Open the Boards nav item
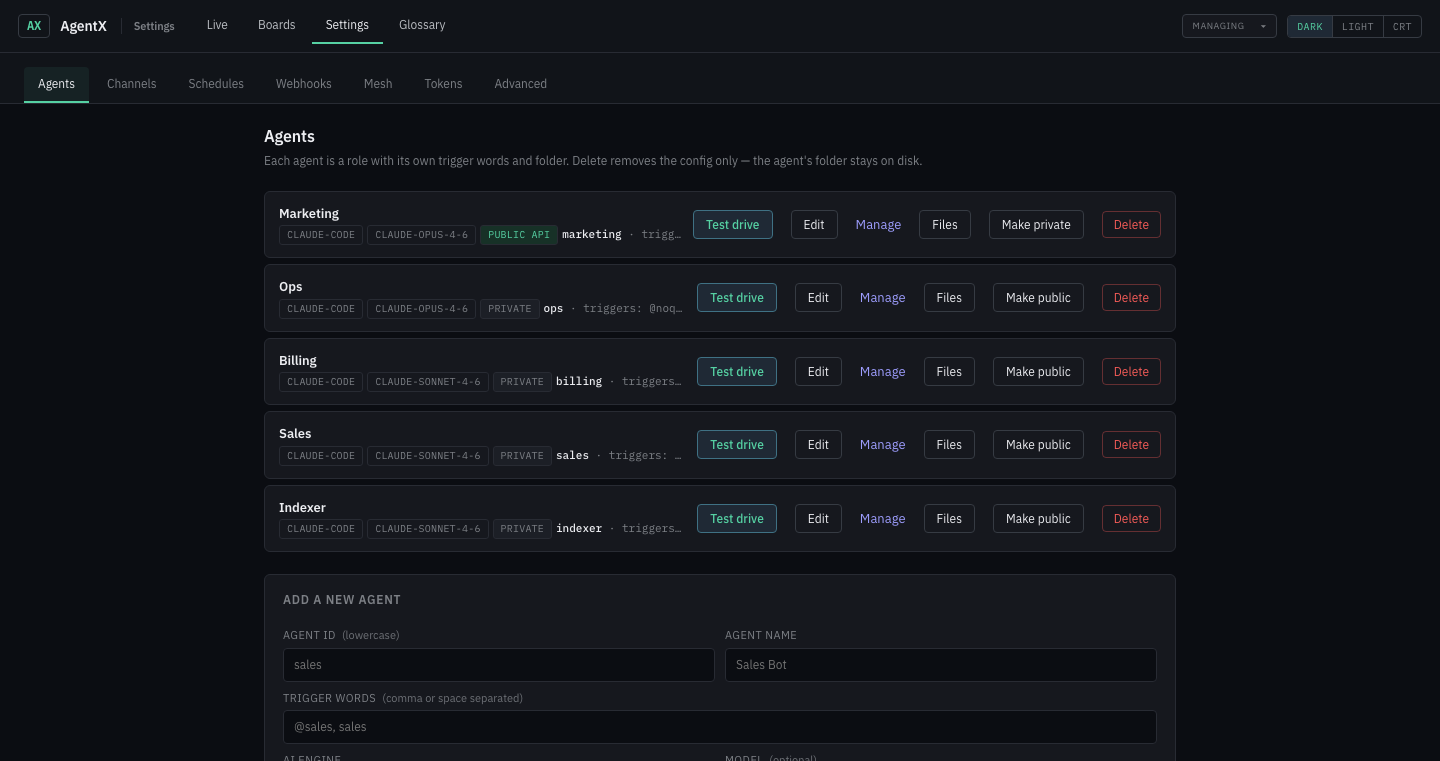1440x761 pixels. click(x=277, y=25)
